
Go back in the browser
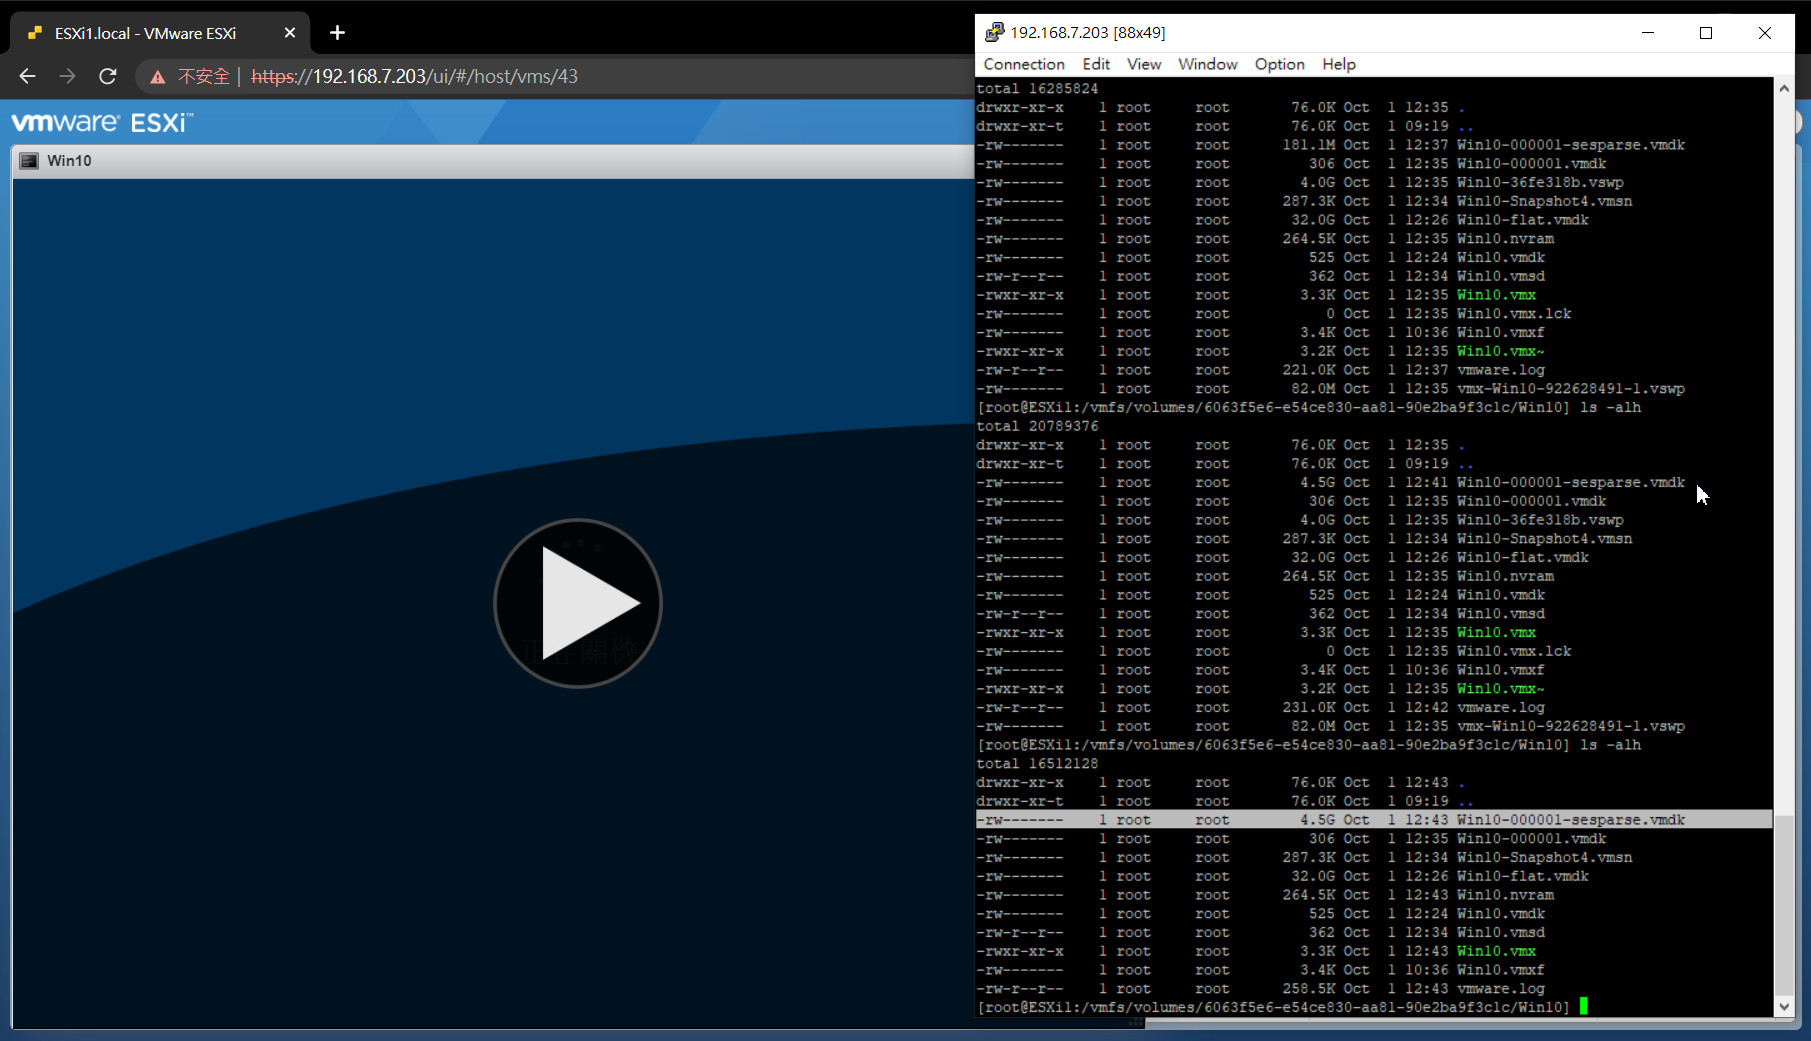[x=27, y=76]
